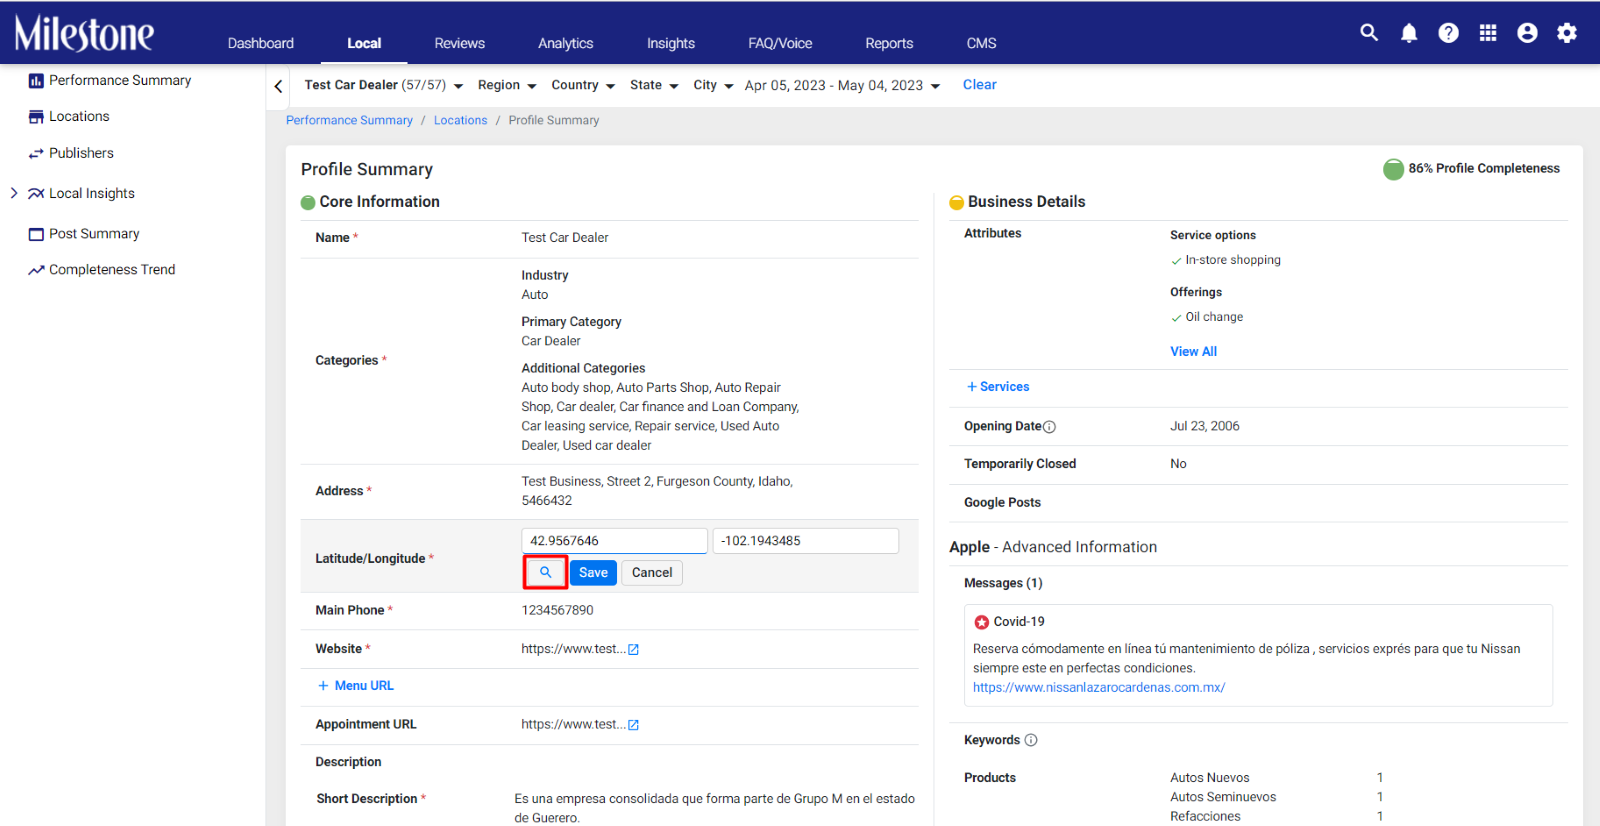The height and width of the screenshot is (826, 1600).
Task: Click the Milestone logo
Action: 84,33
